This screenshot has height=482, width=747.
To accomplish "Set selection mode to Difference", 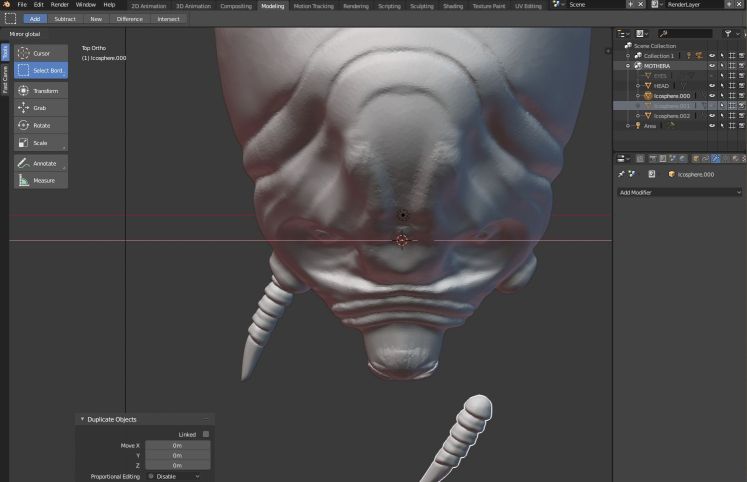I will tap(130, 19).
